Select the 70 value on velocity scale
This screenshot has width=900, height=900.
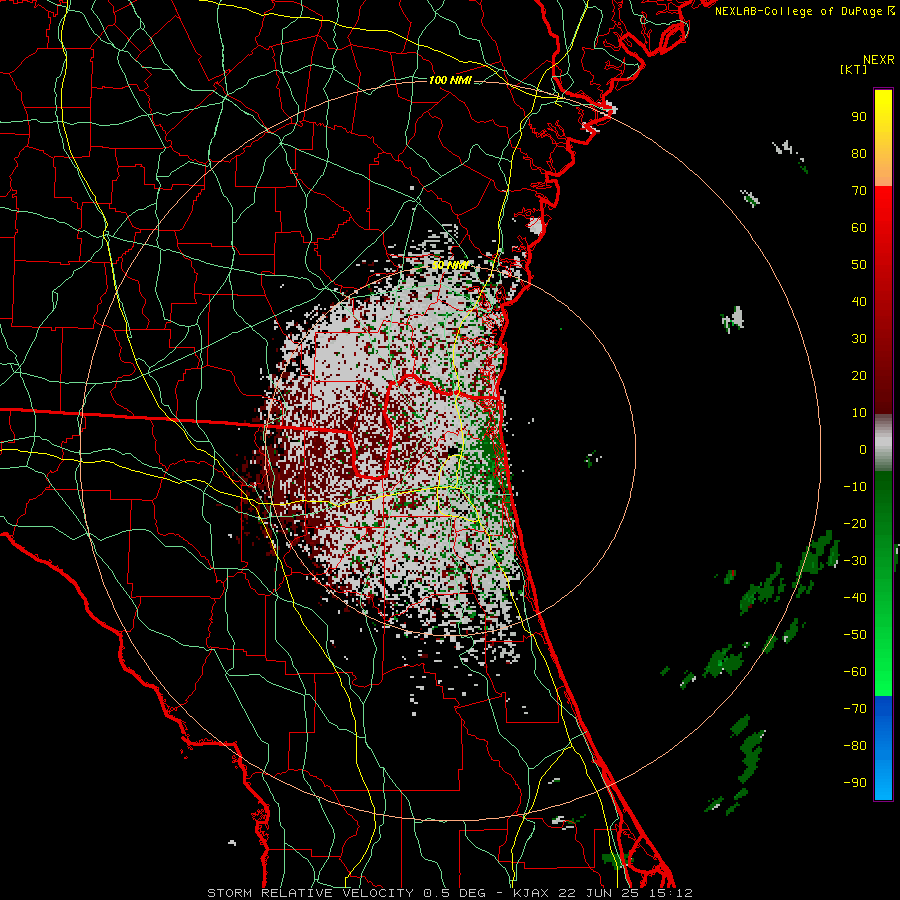(859, 191)
